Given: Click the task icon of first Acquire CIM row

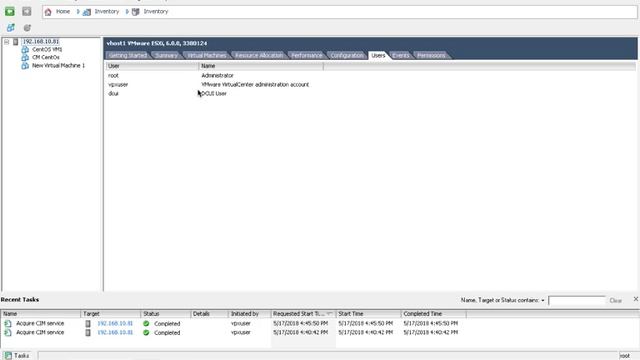Looking at the screenshot, I should 8,323.
